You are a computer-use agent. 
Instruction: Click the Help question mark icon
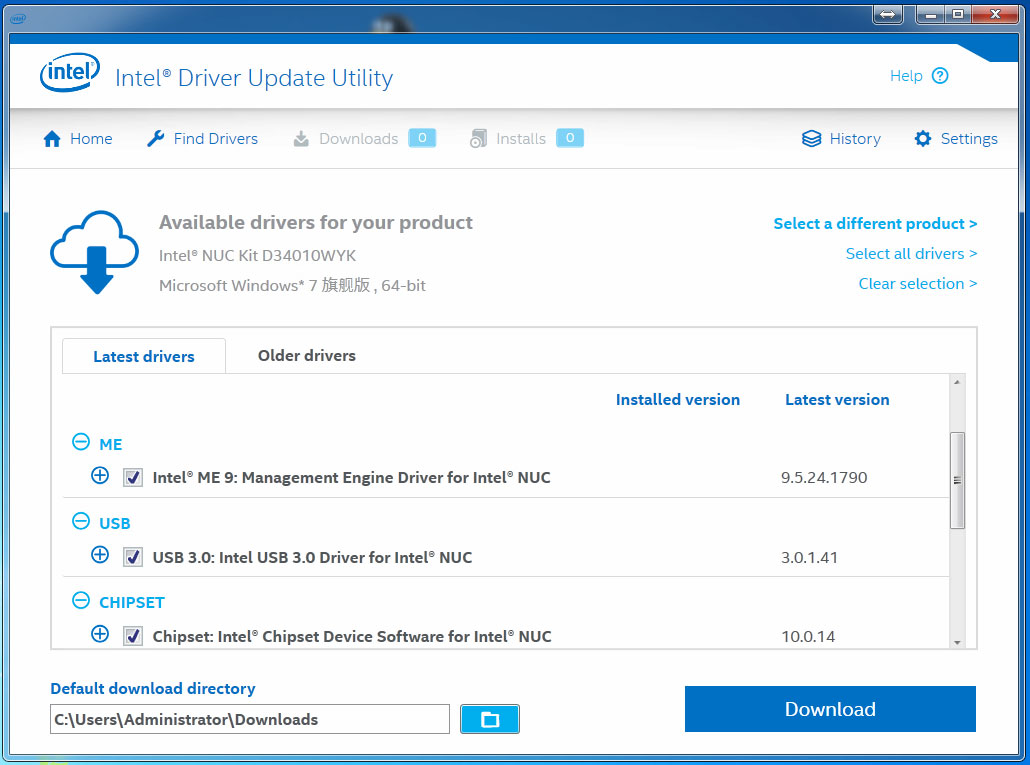tap(940, 76)
